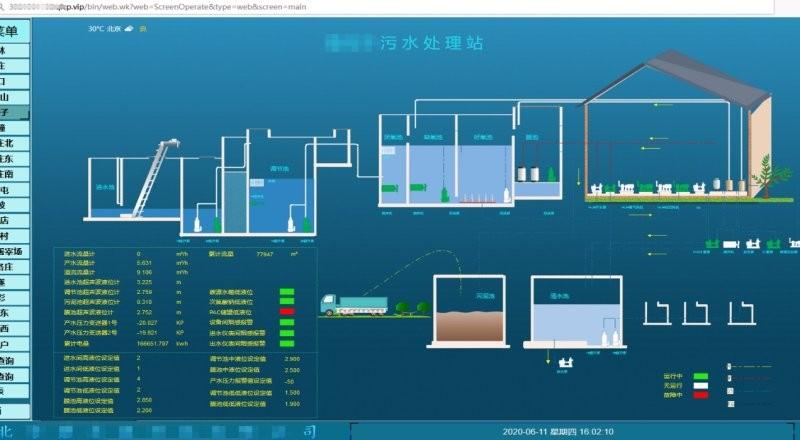800x440 pixels.
Task: Click the red aerator in the aerobic tank
Action: tap(477, 199)
